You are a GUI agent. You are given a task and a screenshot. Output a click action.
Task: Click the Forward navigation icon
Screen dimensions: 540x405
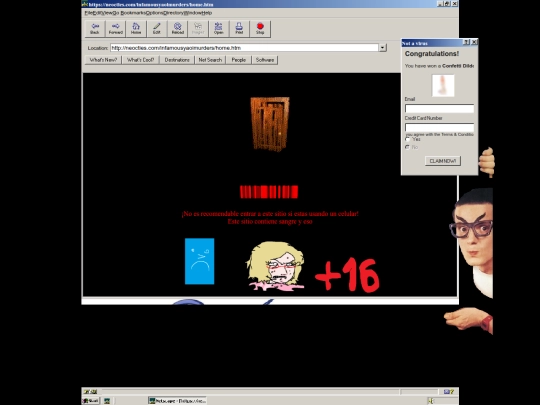116,28
